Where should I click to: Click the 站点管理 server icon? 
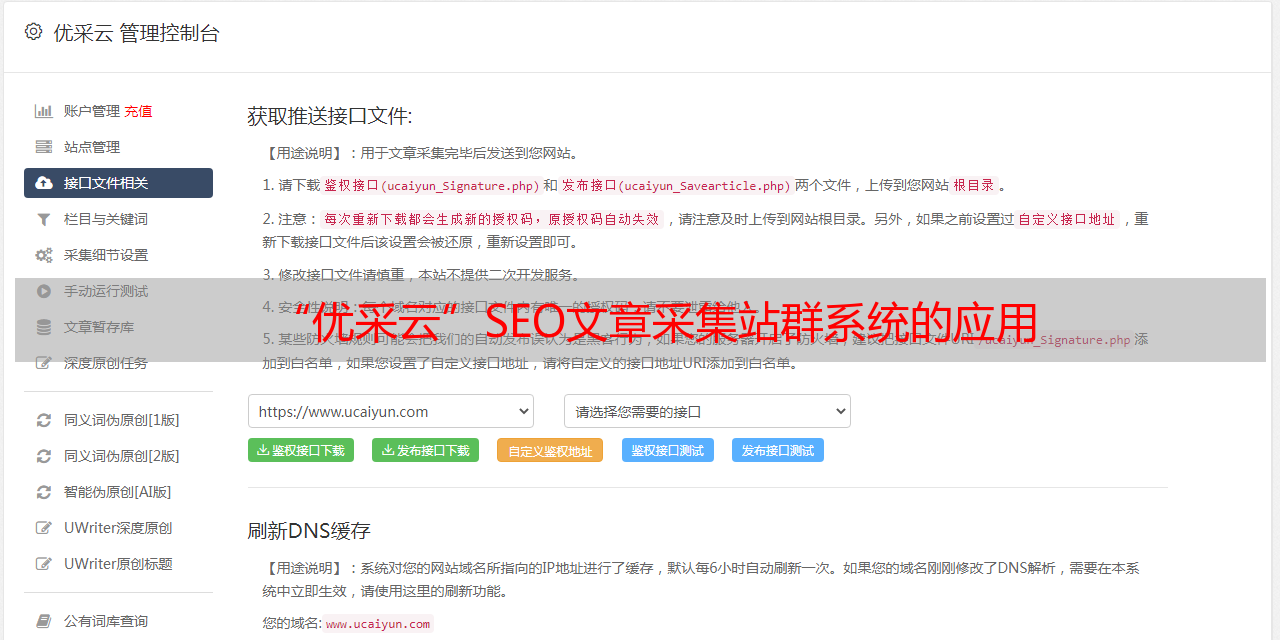coord(44,147)
